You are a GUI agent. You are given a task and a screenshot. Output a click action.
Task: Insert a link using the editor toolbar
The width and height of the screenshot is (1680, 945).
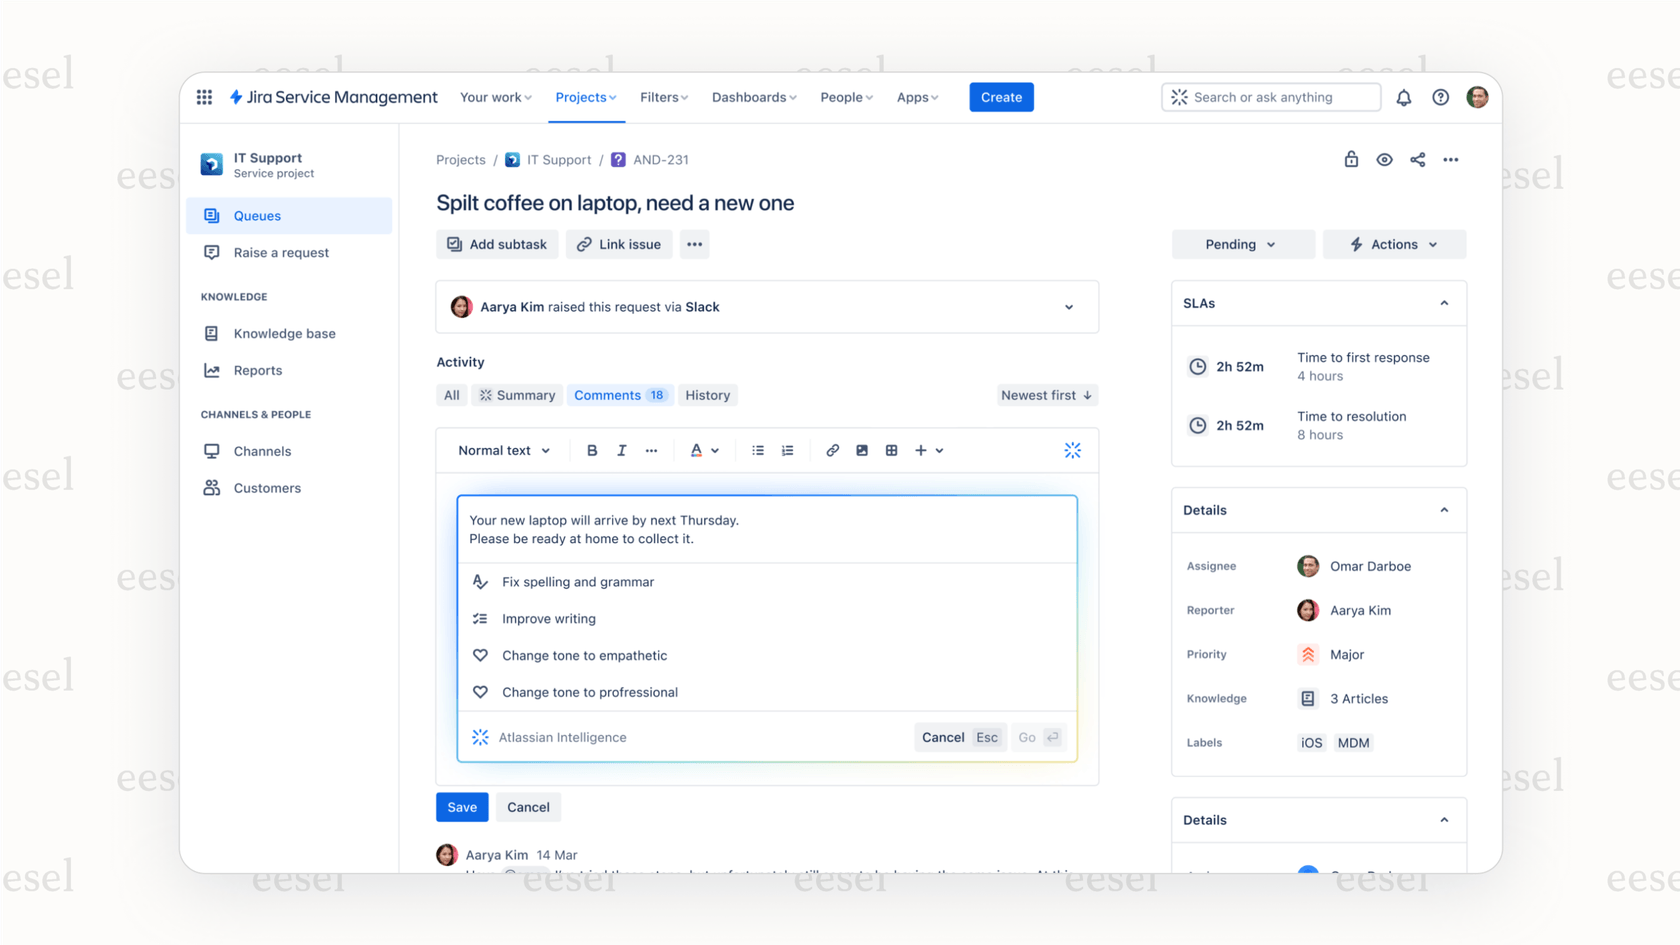(832, 450)
